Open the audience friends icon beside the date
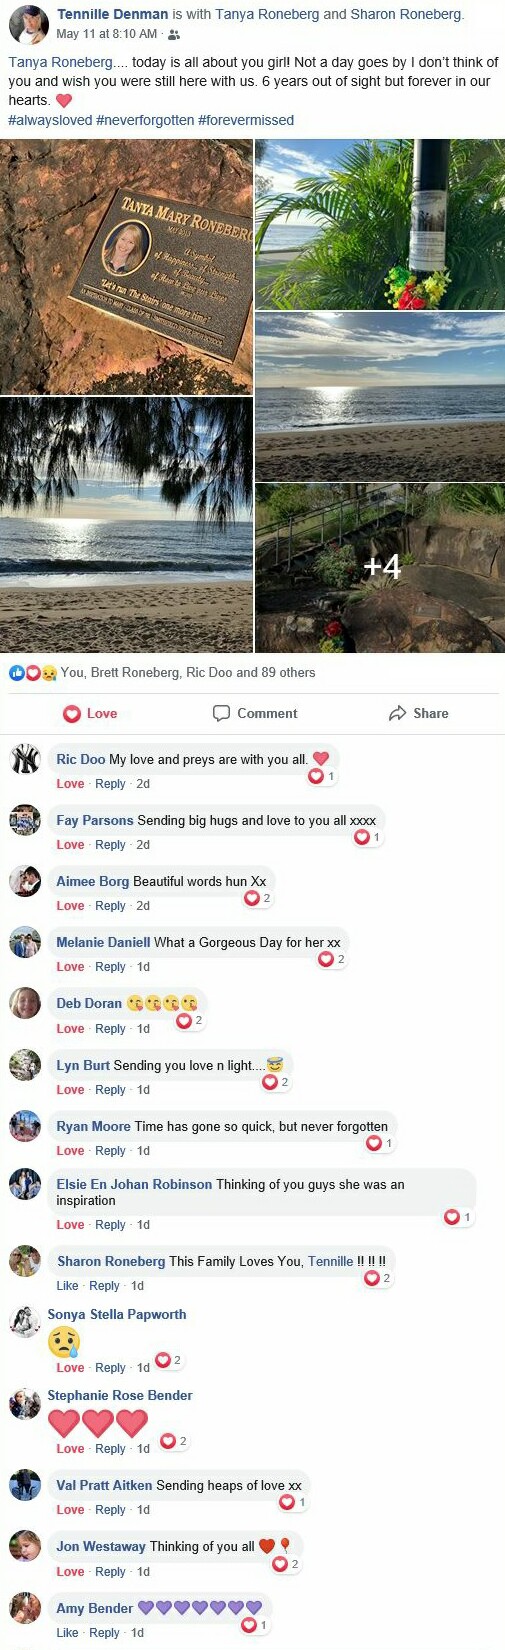The image size is (505, 1650). click(174, 34)
